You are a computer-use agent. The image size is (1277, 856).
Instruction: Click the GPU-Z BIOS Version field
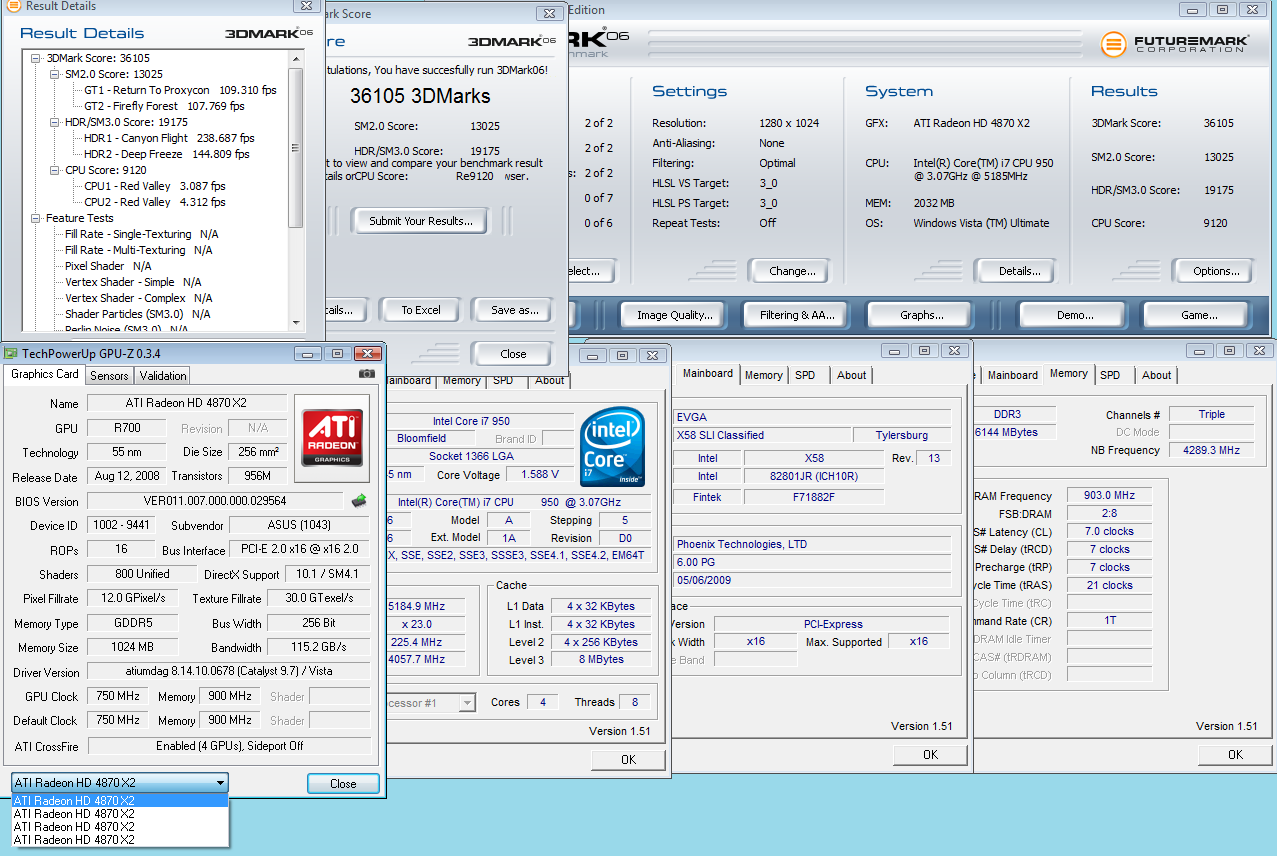point(215,501)
